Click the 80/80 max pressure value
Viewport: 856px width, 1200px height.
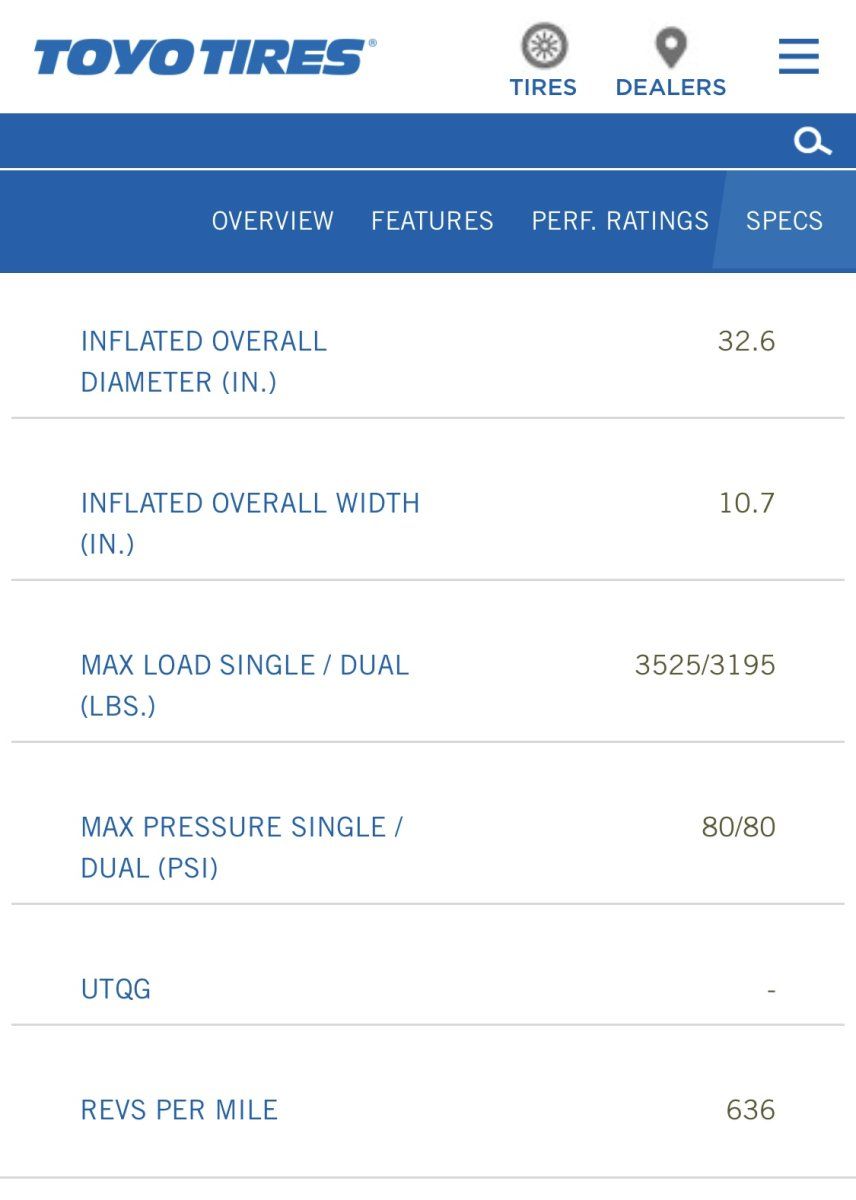pyautogui.click(x=738, y=827)
